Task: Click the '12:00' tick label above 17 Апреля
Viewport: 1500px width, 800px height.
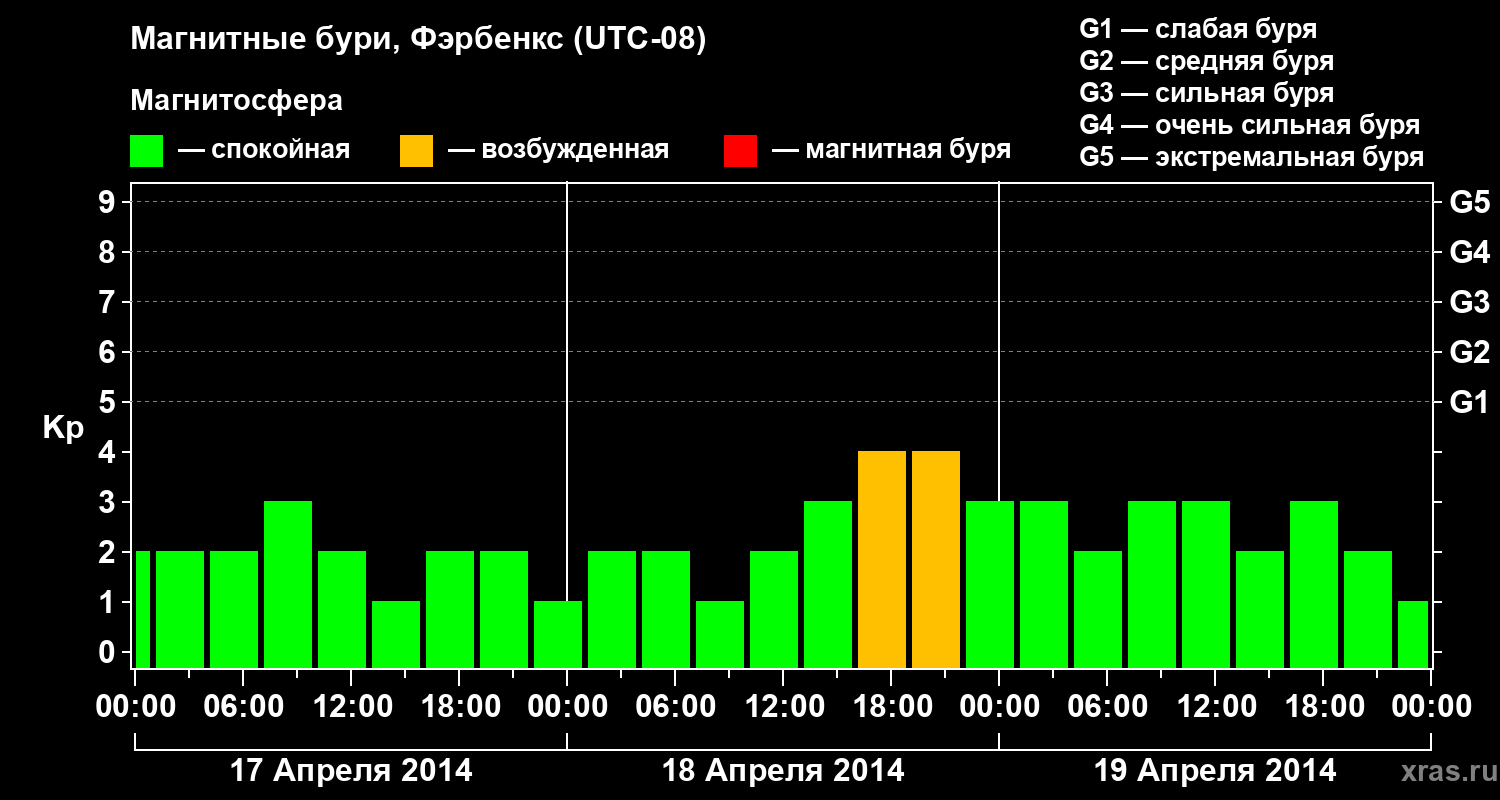Action: click(351, 706)
